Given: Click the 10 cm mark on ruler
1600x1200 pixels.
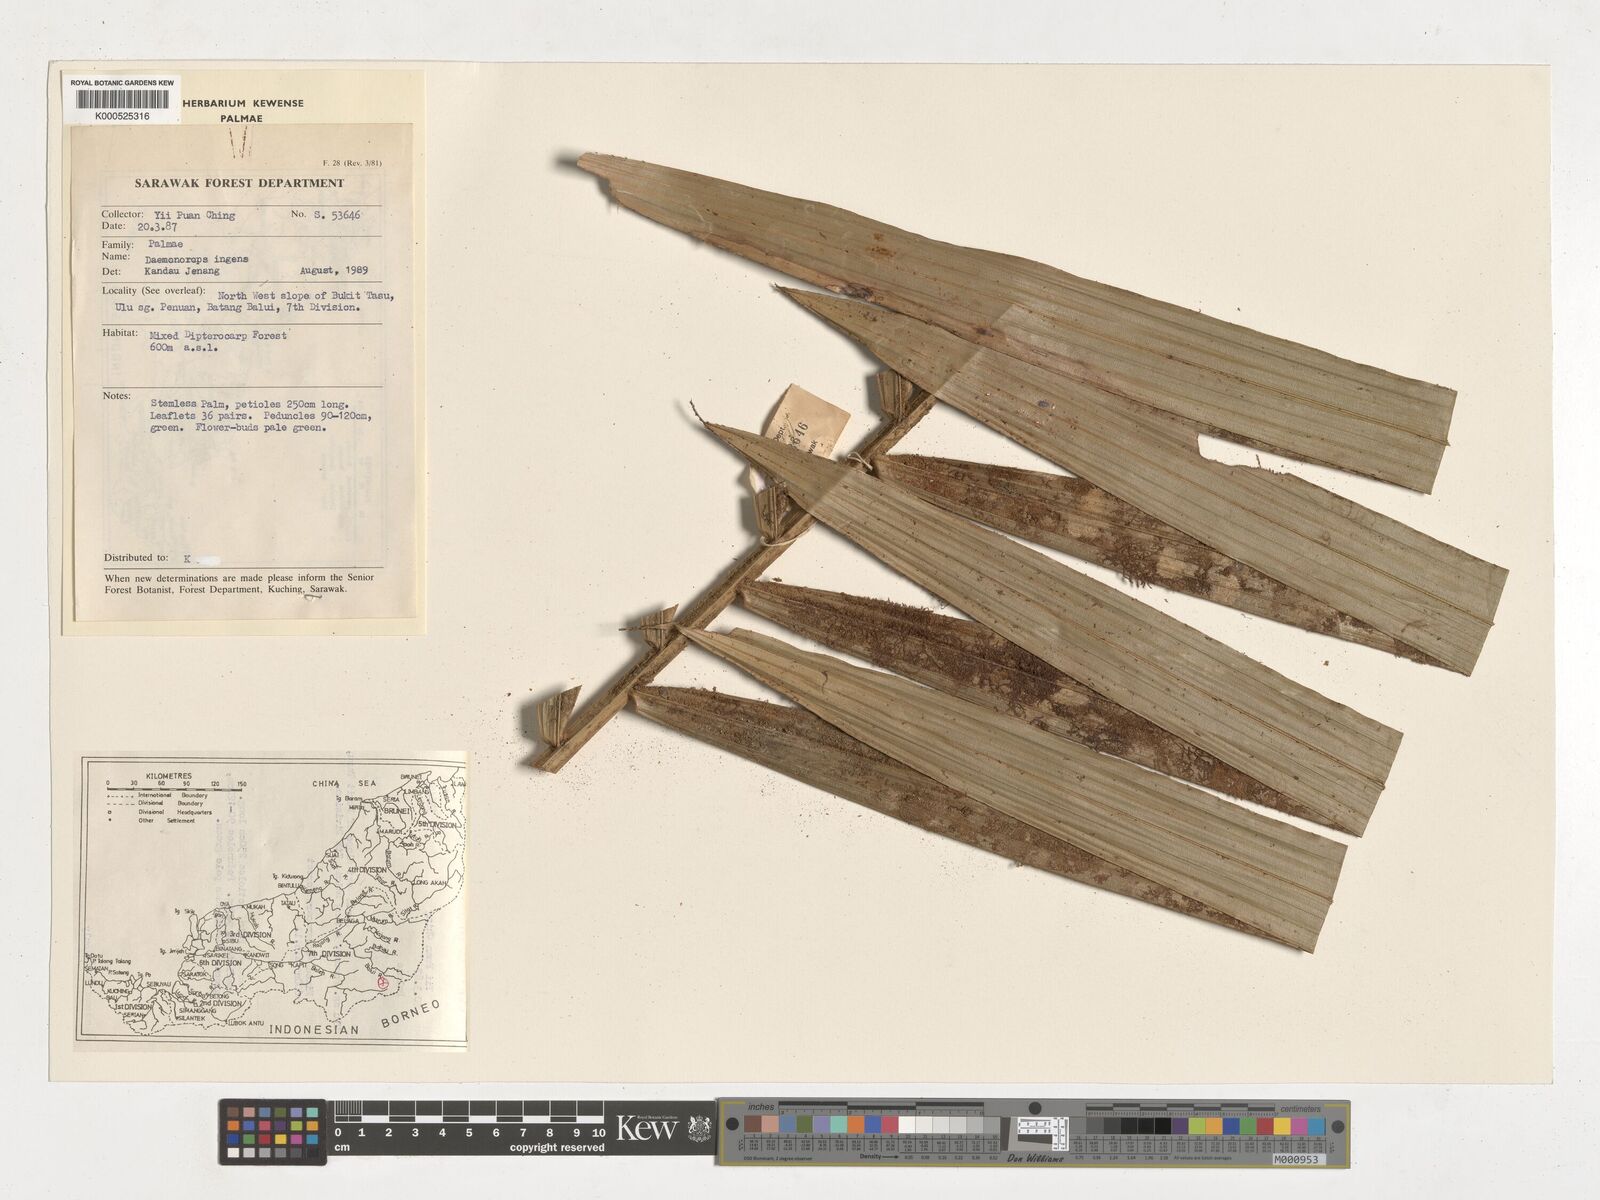Looking at the screenshot, I should click(597, 1133).
